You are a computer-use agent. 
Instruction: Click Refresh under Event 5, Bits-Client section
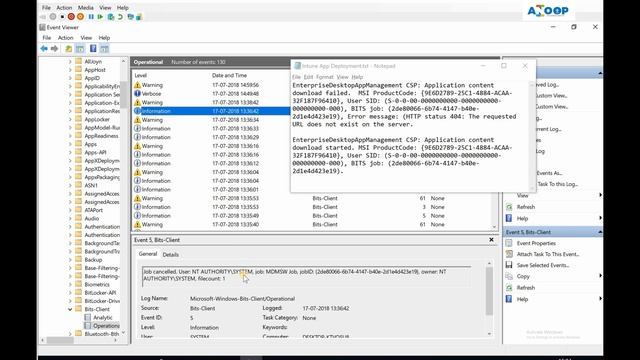tap(526, 288)
